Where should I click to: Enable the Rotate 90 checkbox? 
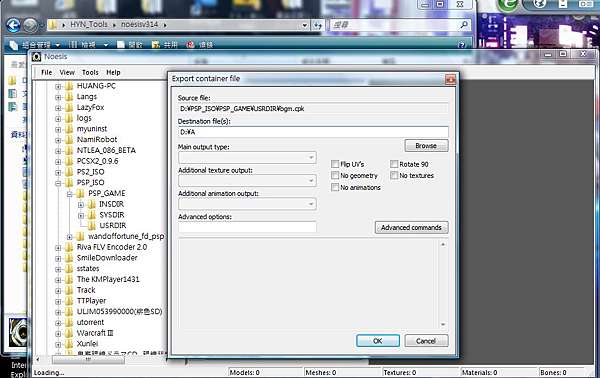click(394, 164)
